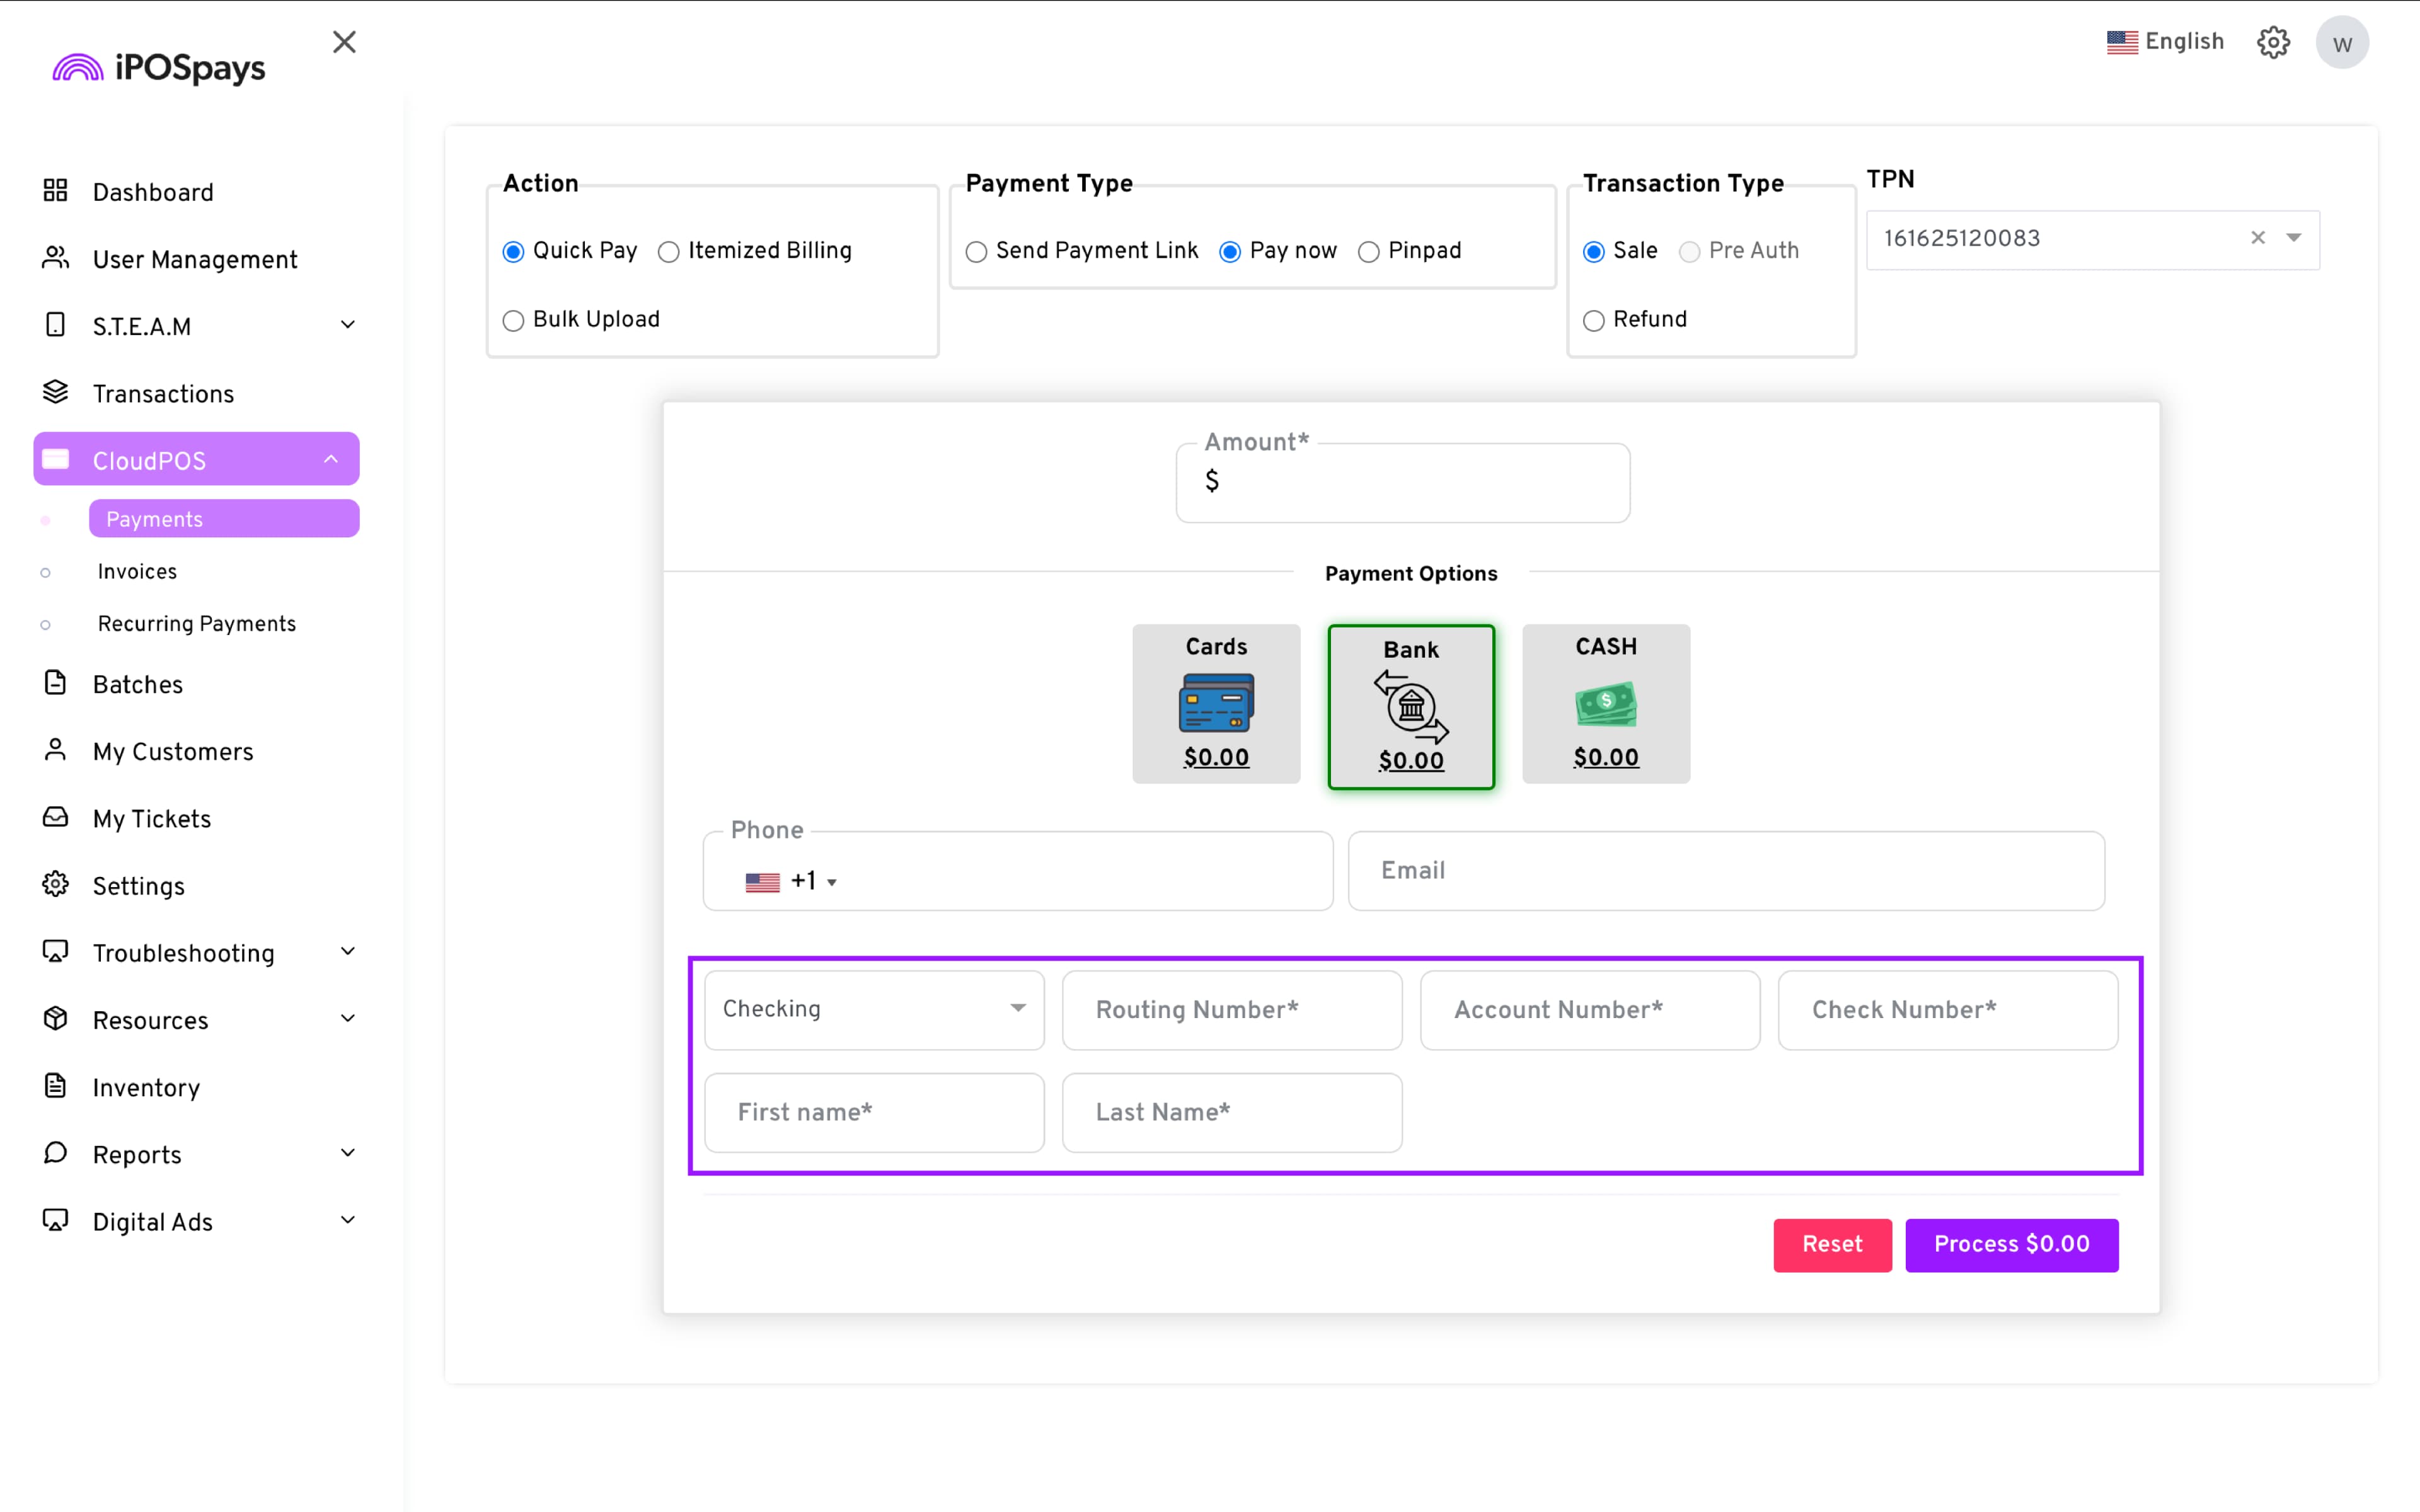Go to Recurring Payments submenu
2420x1512 pixels.
[x=197, y=624]
